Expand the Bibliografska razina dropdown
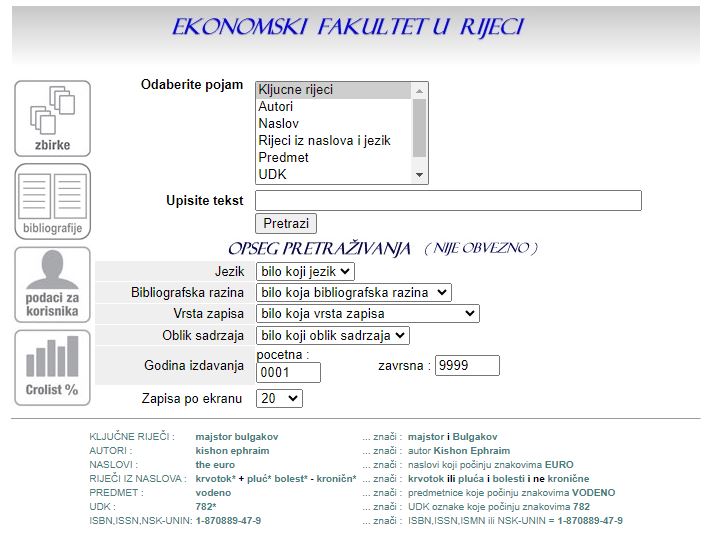Image resolution: width=710 pixels, height=541 pixels. tap(353, 293)
